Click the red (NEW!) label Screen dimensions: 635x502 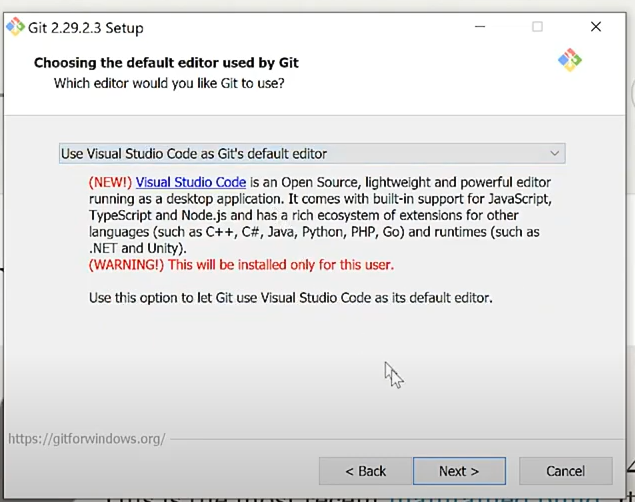click(111, 182)
